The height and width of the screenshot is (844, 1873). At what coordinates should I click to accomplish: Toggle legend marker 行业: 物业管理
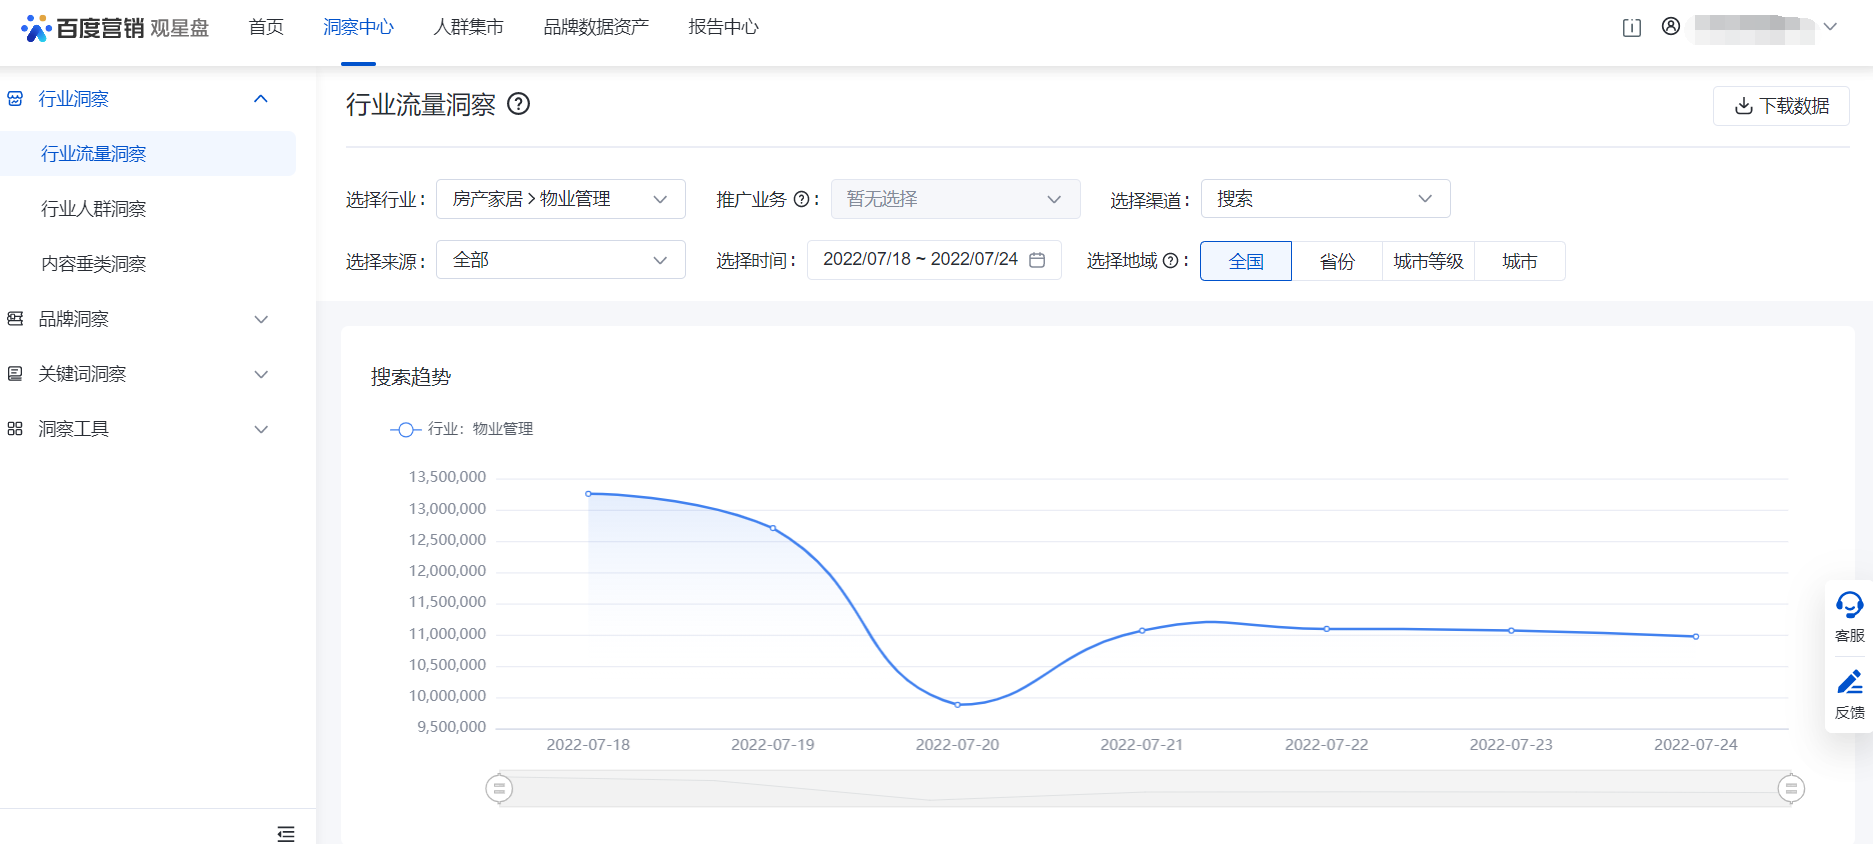(405, 429)
